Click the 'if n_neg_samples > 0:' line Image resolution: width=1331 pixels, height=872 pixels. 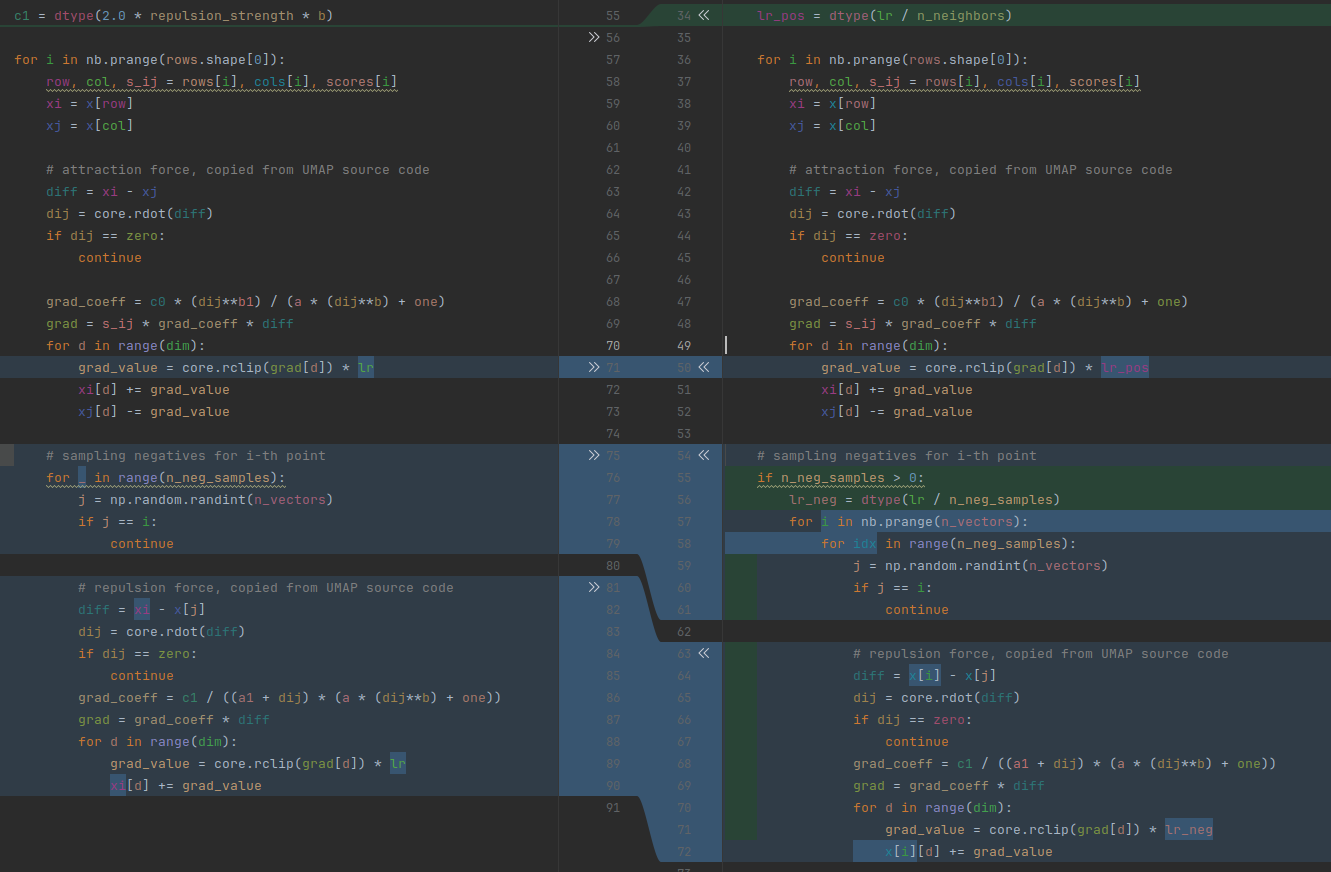(841, 477)
